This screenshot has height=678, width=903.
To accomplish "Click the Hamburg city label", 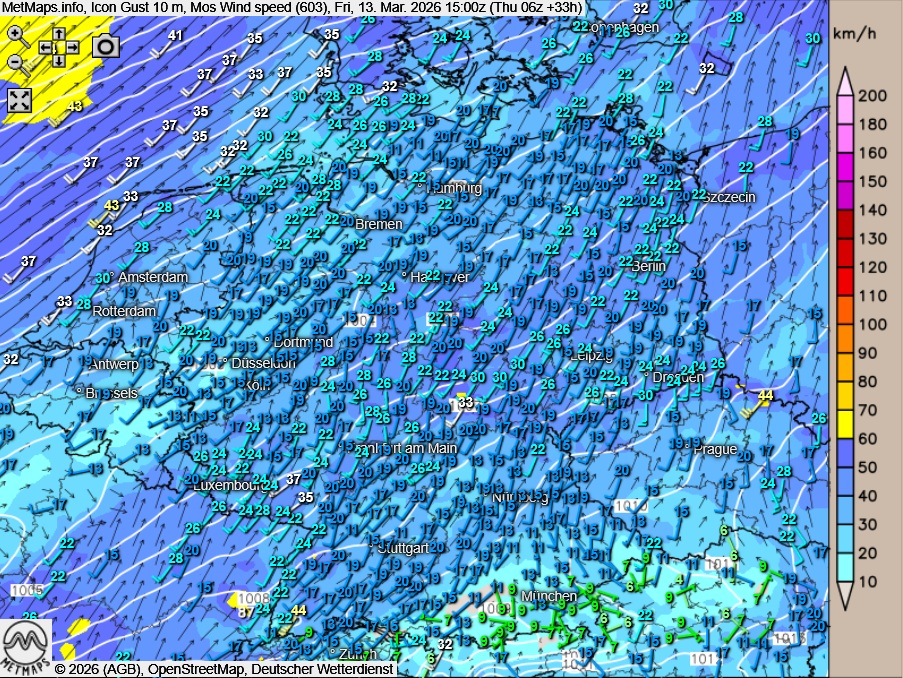I will 453,188.
